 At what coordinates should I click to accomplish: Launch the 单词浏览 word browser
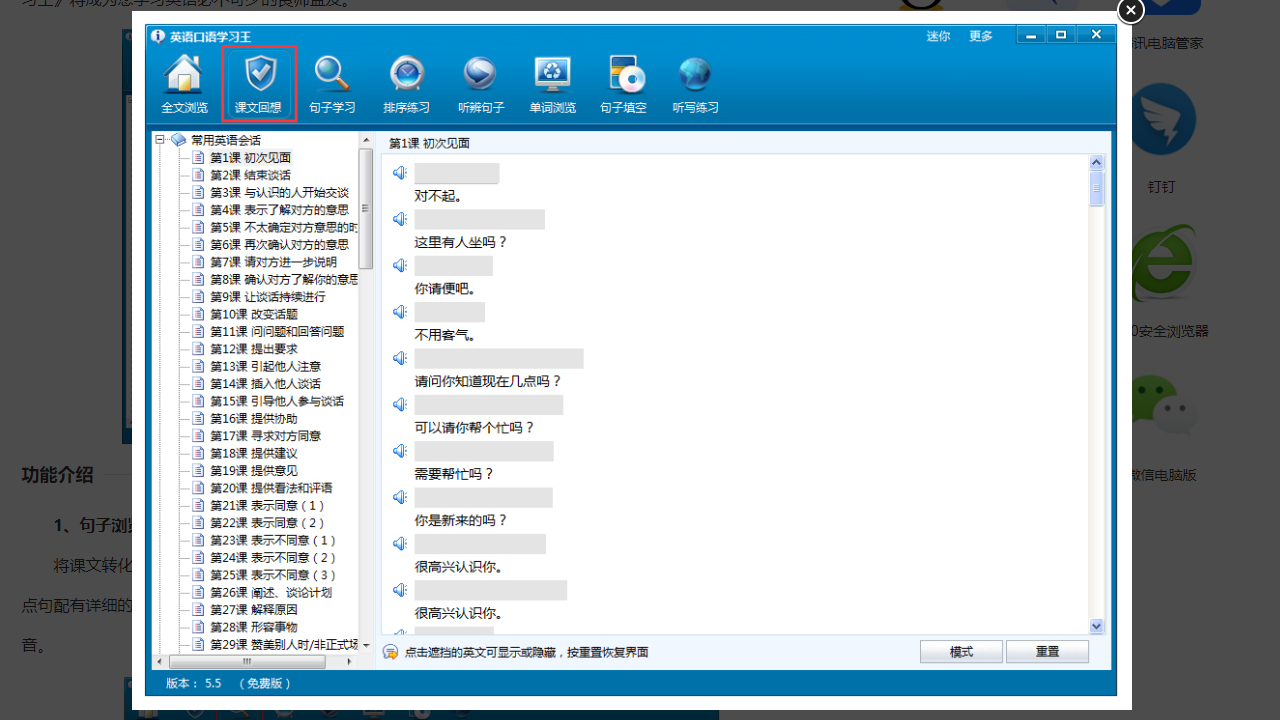pos(552,84)
